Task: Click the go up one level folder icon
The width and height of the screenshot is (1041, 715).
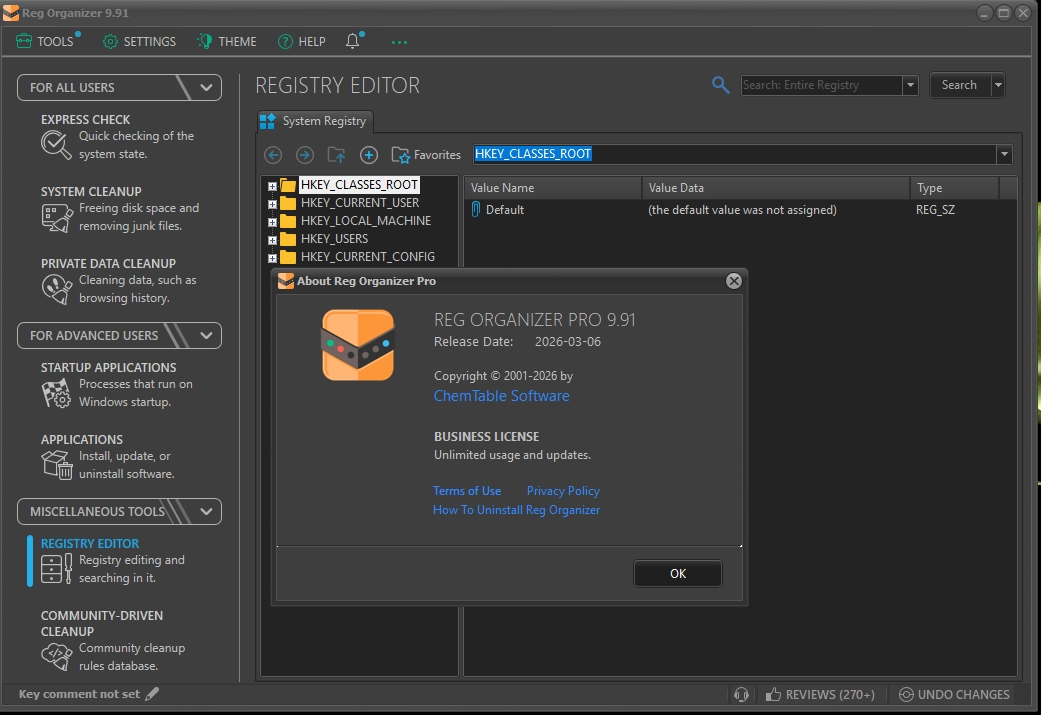Action: [x=337, y=155]
